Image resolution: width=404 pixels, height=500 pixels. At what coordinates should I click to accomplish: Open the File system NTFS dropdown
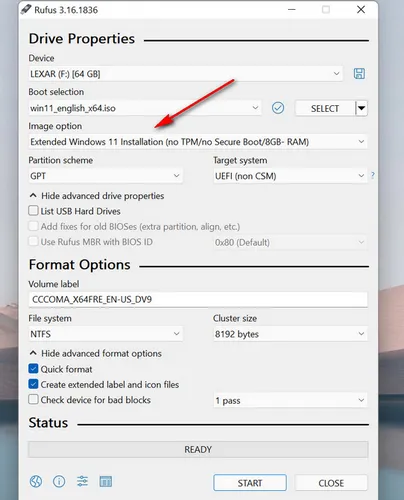coord(105,334)
